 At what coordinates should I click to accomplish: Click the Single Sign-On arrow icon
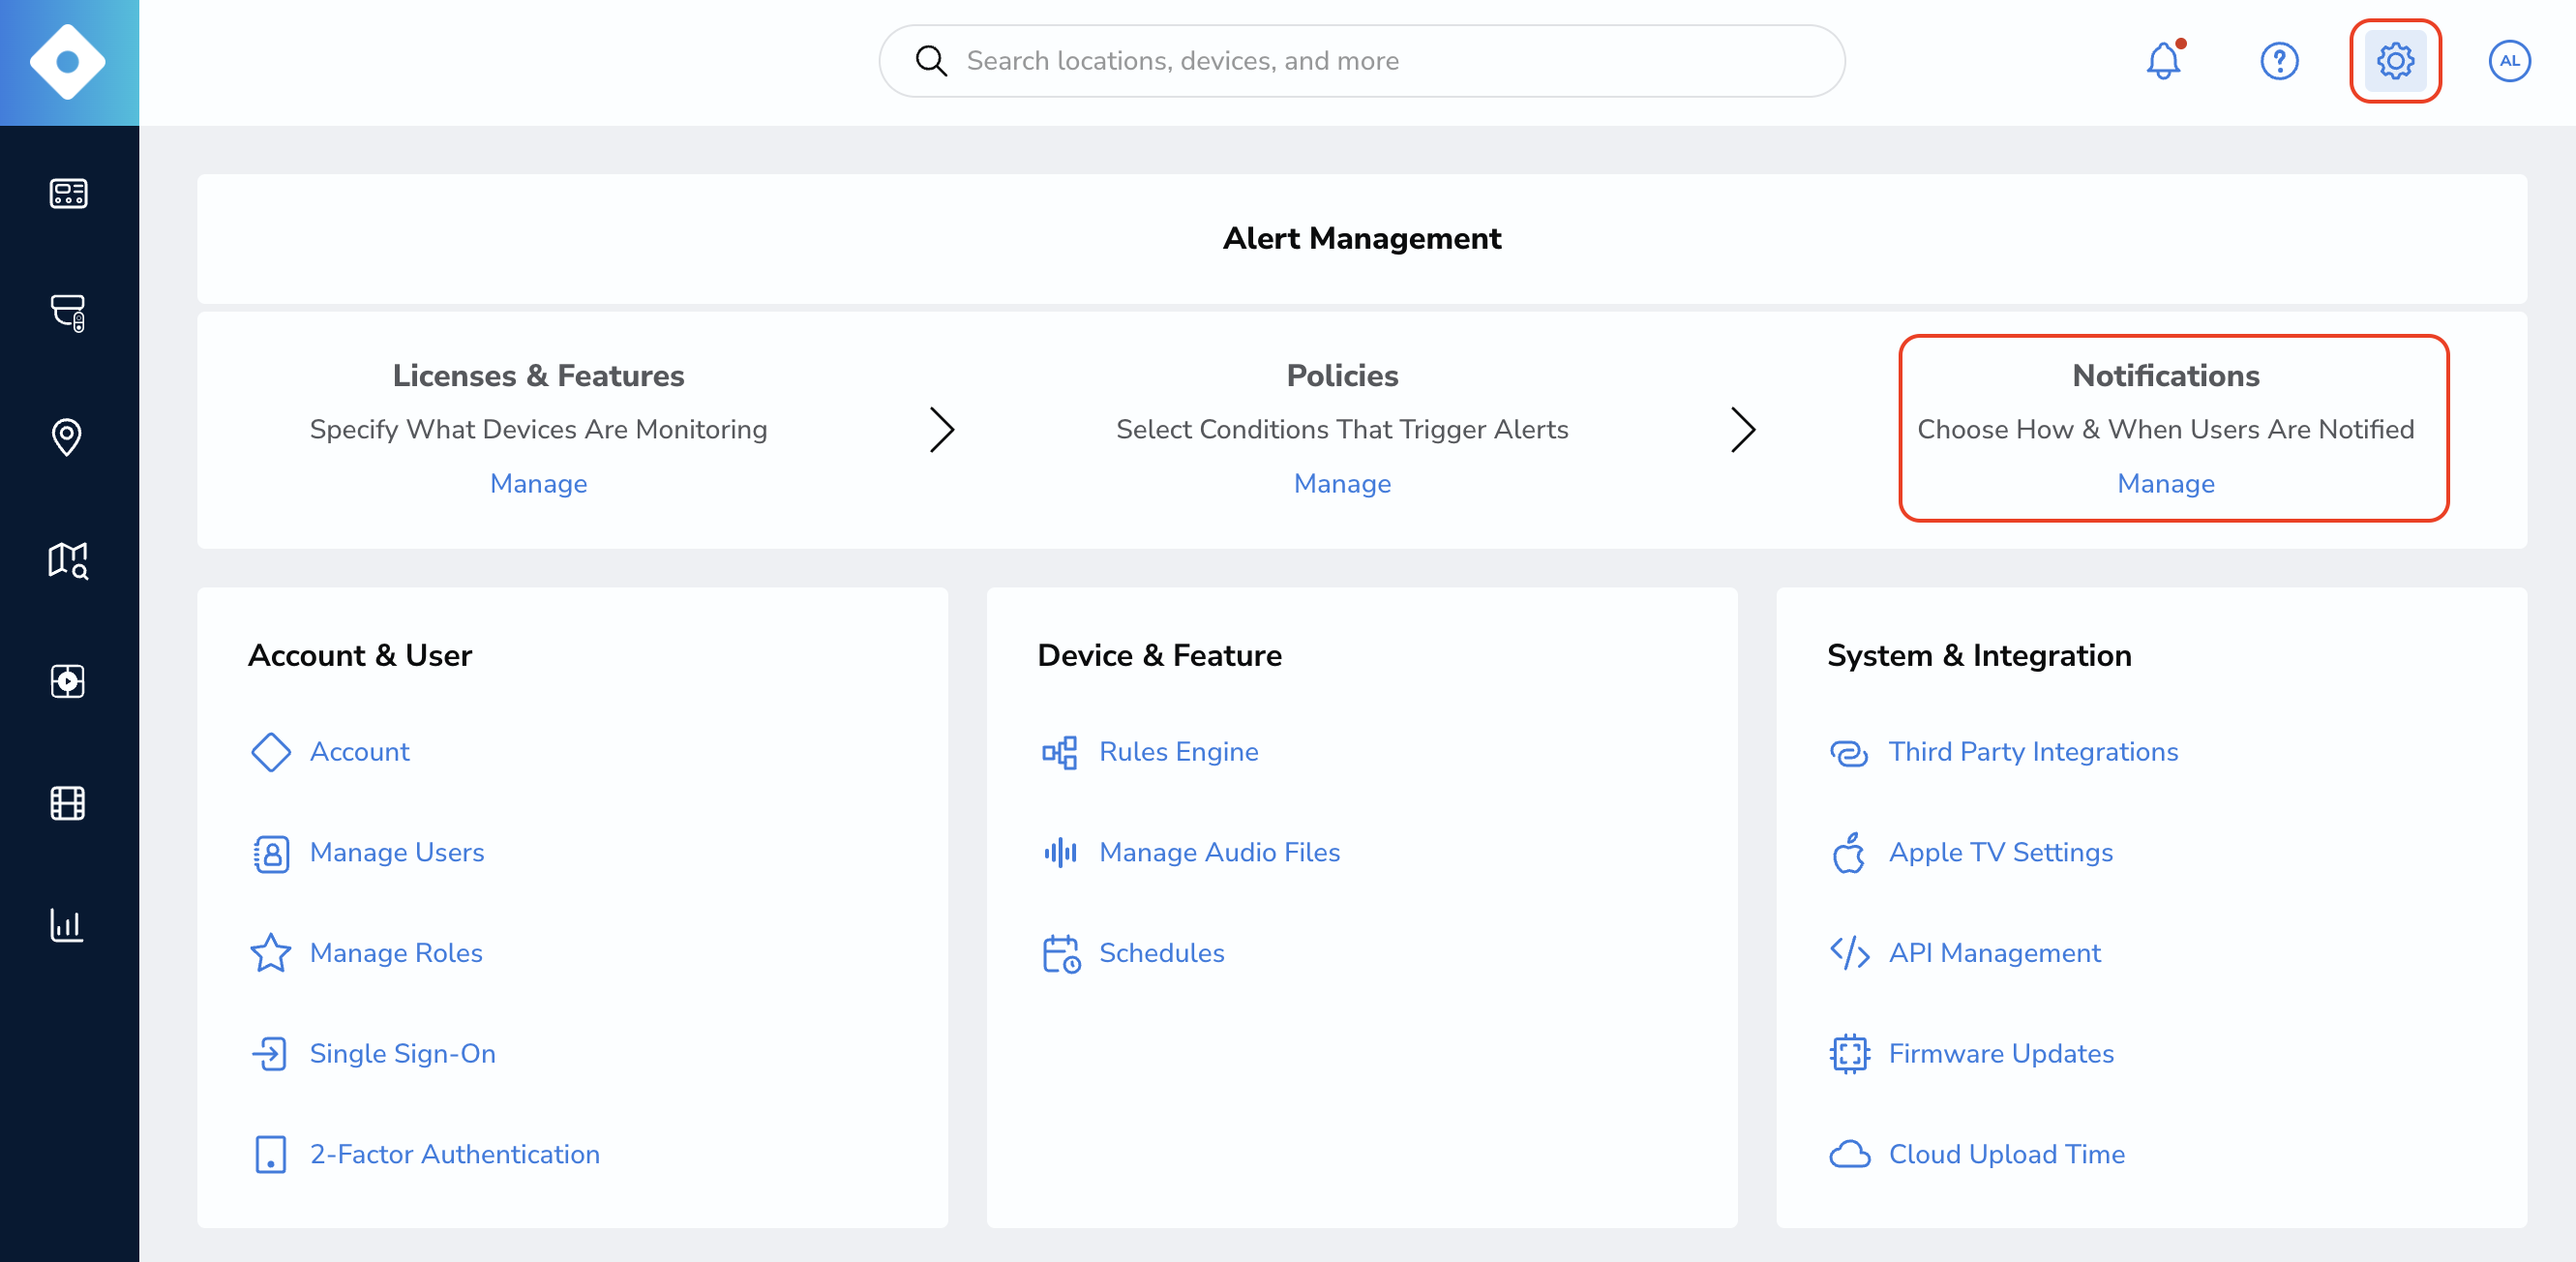pyautogui.click(x=270, y=1054)
